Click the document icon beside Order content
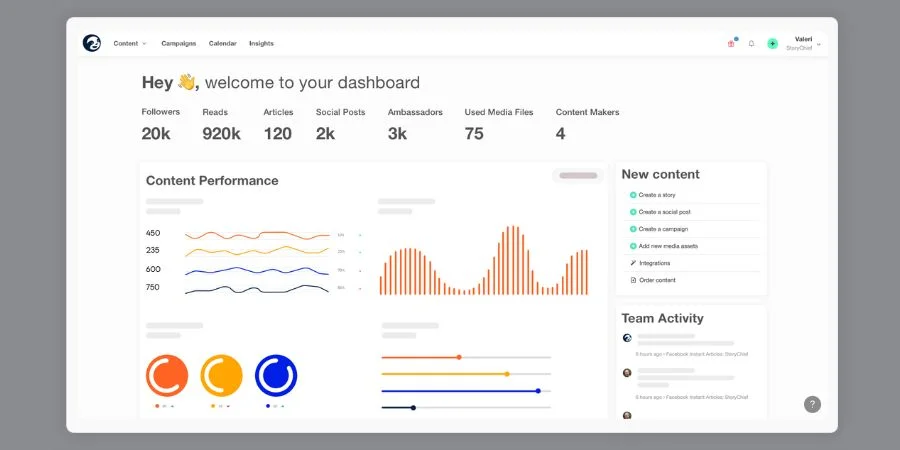This screenshot has height=450, width=900. click(633, 280)
